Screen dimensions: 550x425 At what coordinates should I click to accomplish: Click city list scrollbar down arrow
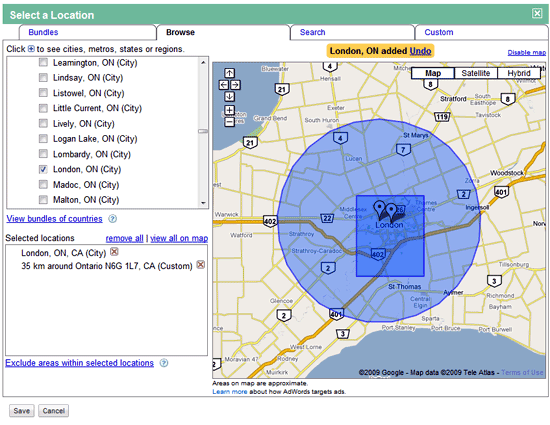click(203, 203)
